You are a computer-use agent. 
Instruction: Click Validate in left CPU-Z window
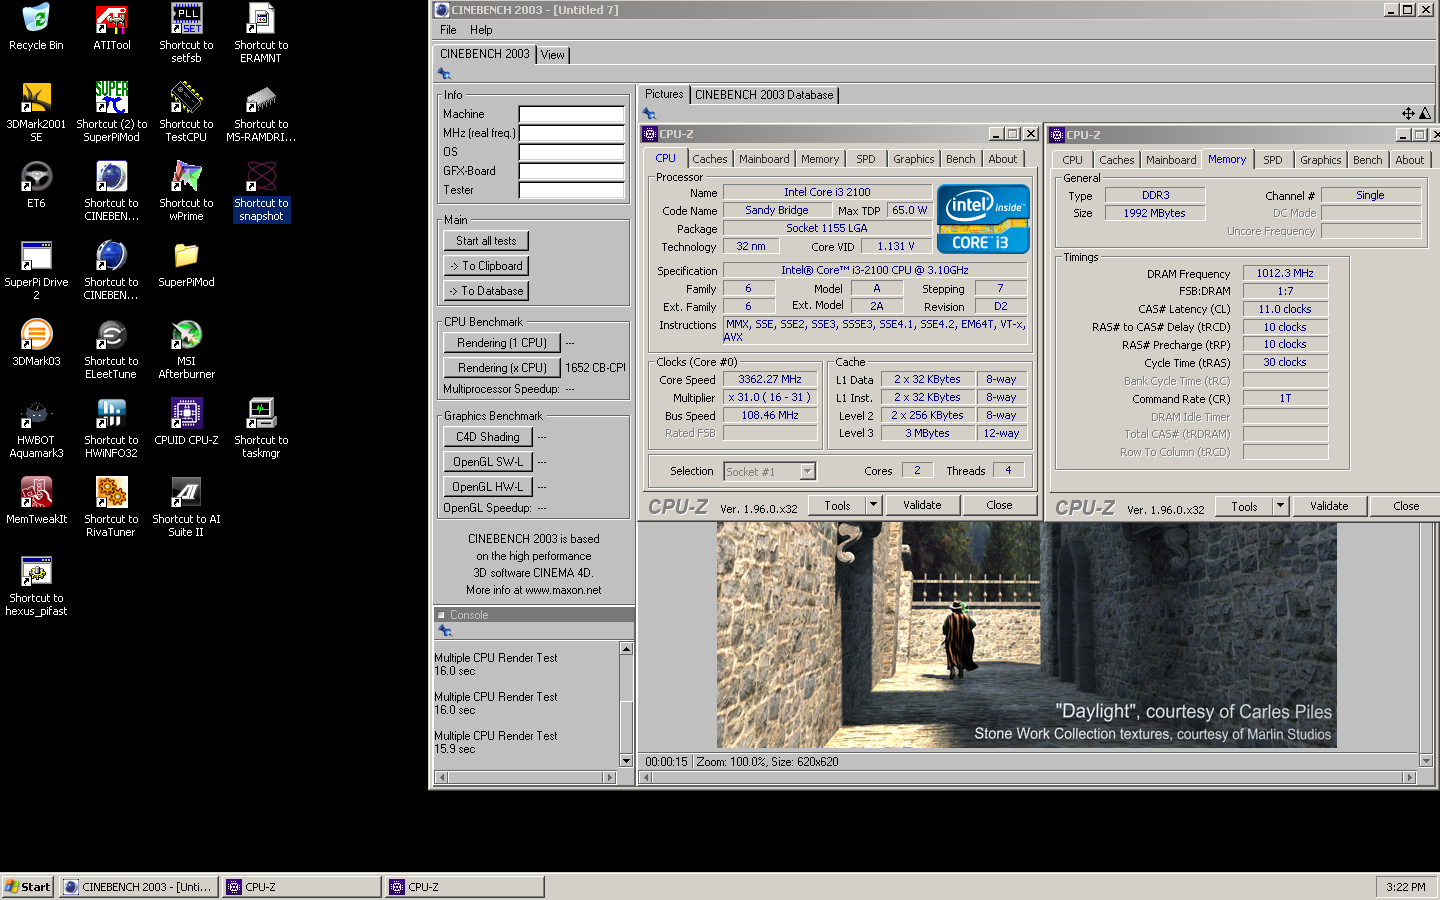(x=922, y=505)
